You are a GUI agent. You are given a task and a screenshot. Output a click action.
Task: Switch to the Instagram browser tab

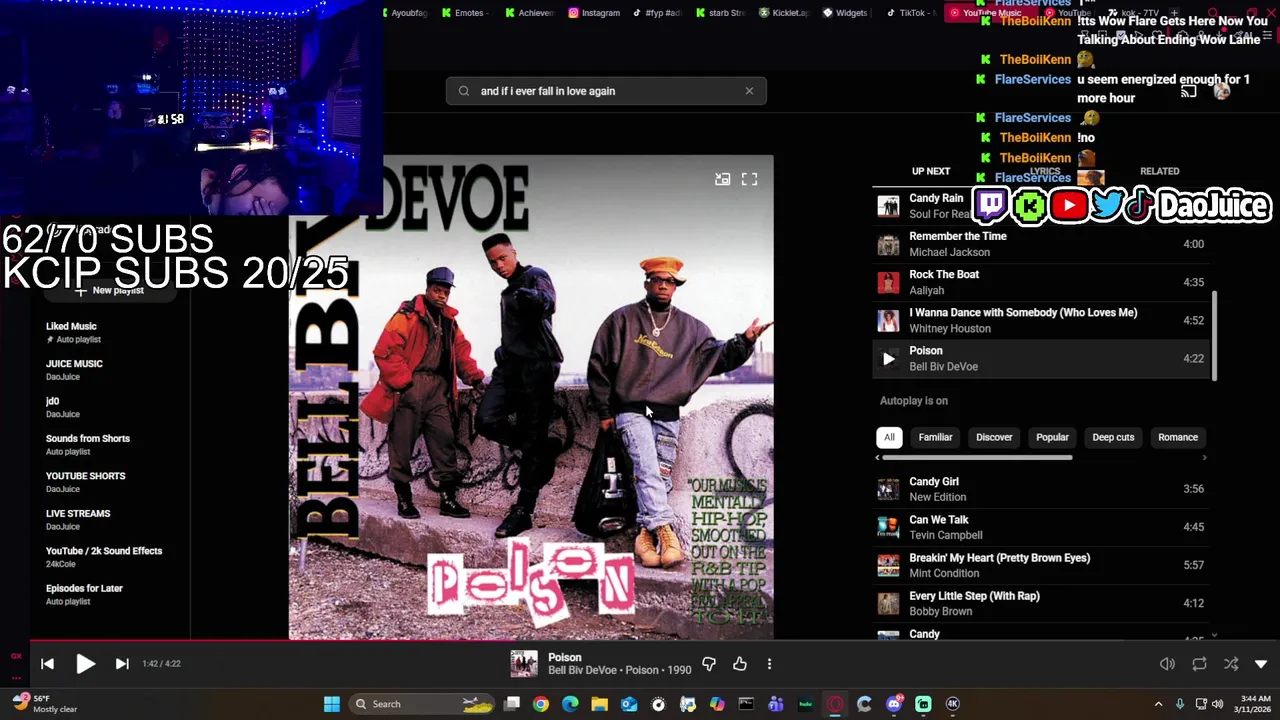click(x=595, y=13)
